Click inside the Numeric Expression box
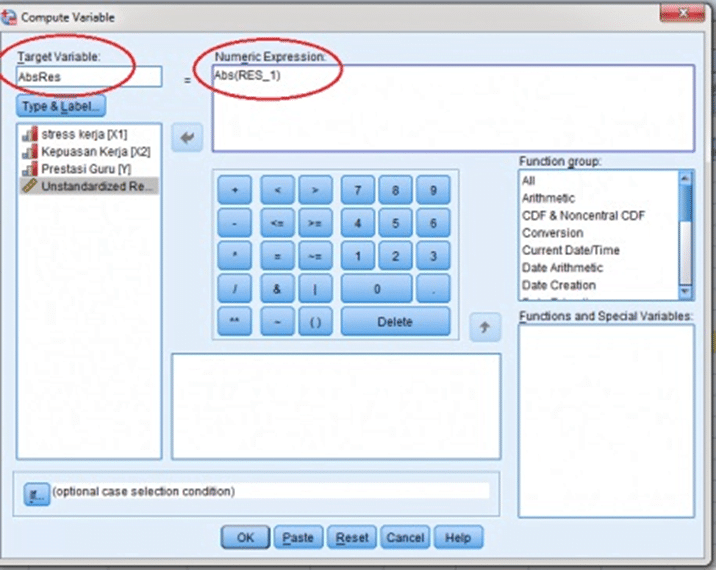This screenshot has height=570, width=716. [x=453, y=108]
